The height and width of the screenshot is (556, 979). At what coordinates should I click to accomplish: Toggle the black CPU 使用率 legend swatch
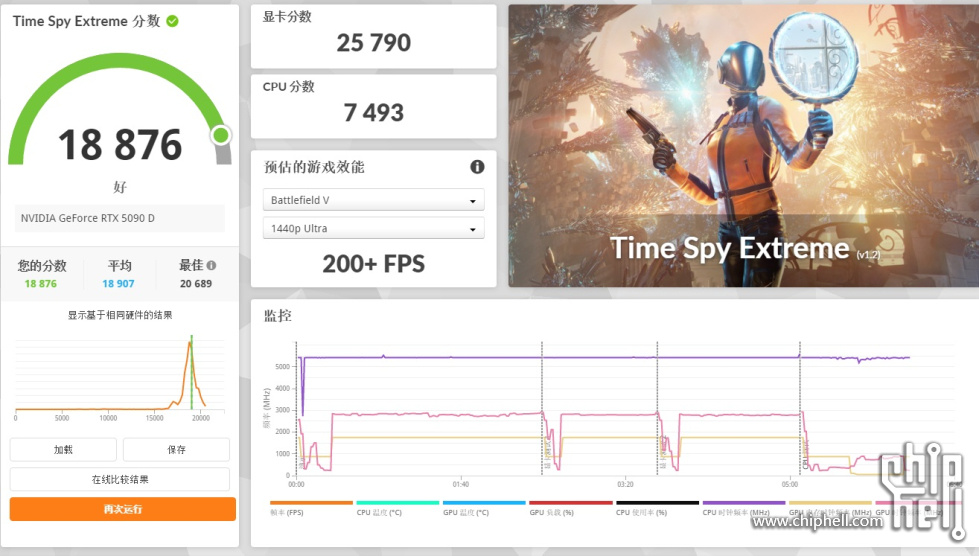pyautogui.click(x=657, y=502)
